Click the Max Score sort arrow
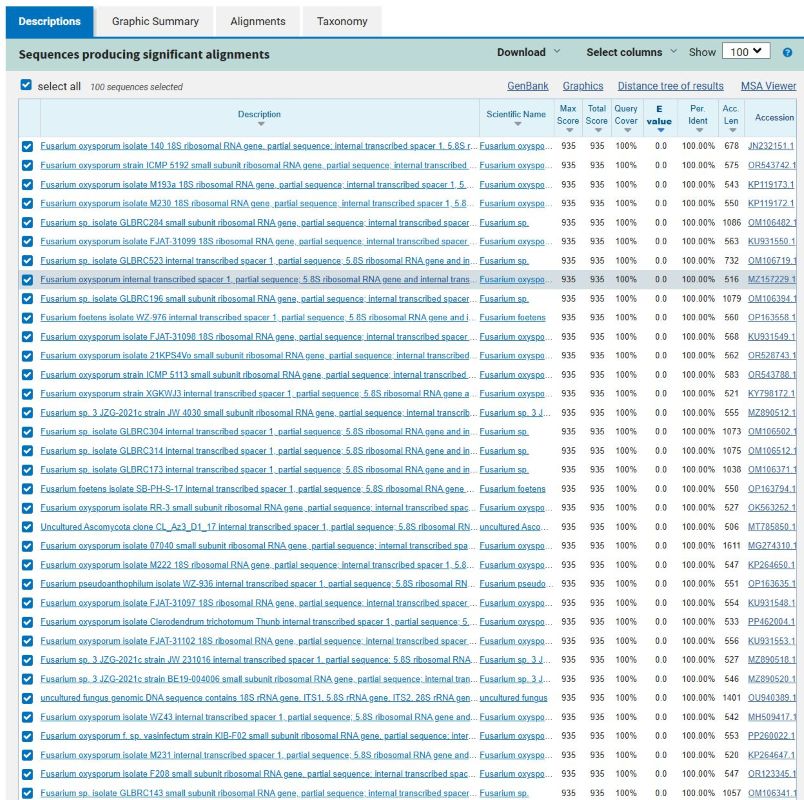This screenshot has height=800, width=804. pos(568,131)
